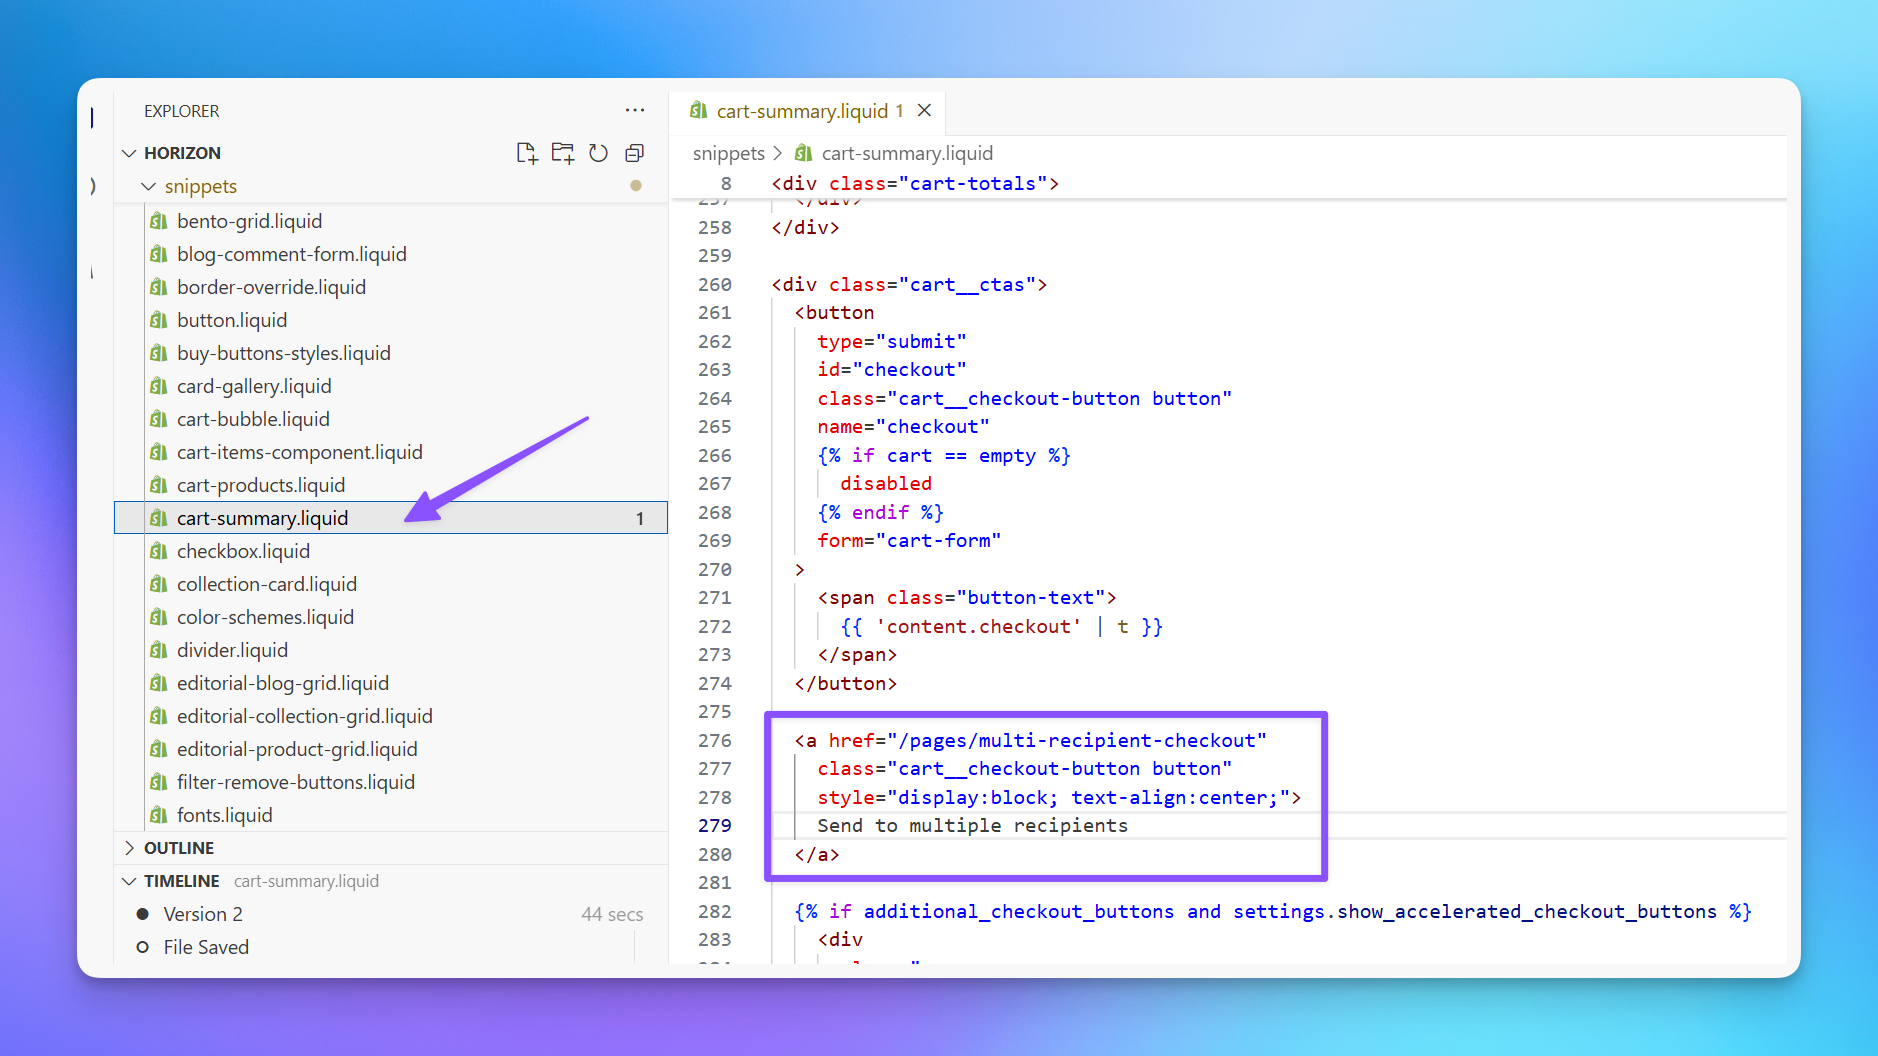Open cart-products.liquid file
This screenshot has height=1056, width=1878.
pyautogui.click(x=261, y=485)
